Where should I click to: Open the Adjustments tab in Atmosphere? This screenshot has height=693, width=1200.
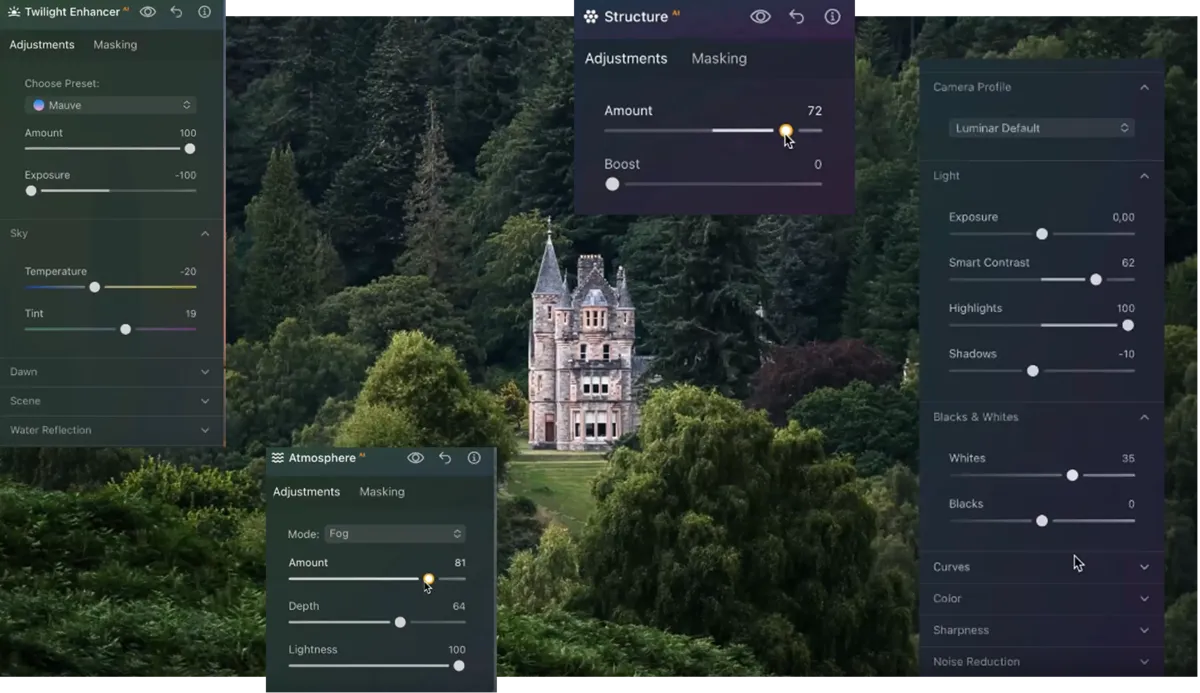(306, 491)
